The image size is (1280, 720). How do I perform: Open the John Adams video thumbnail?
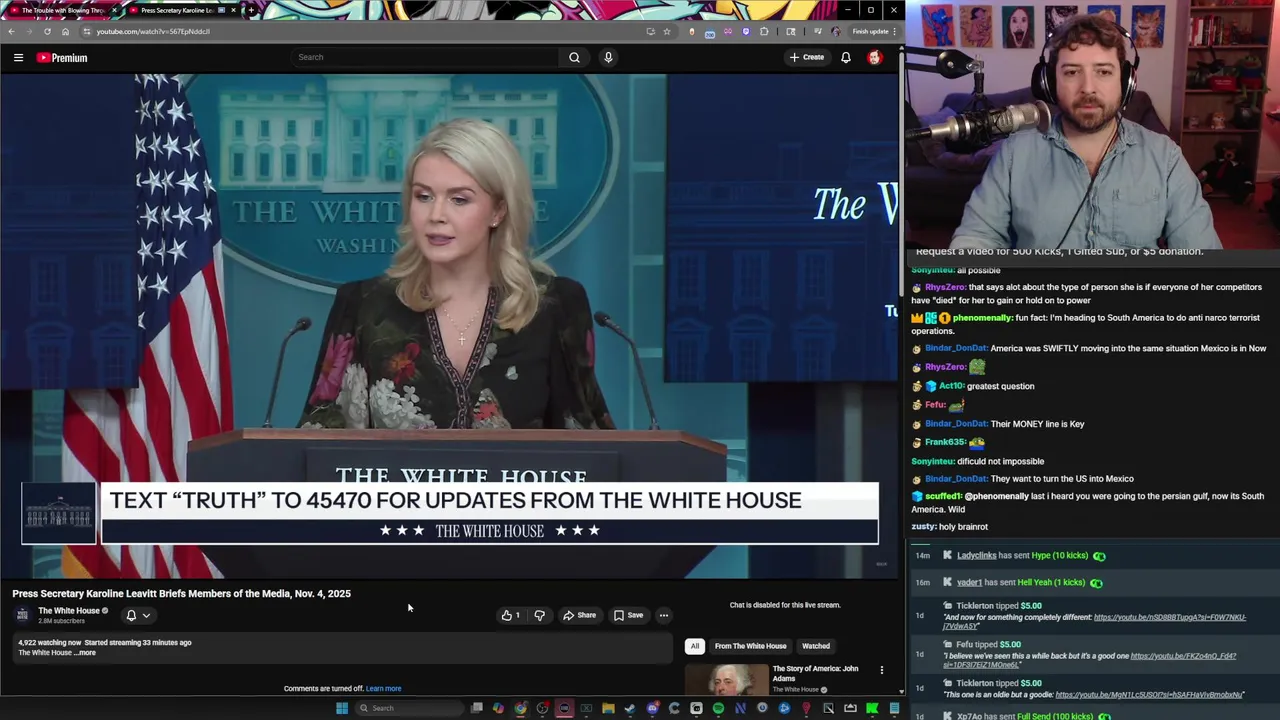point(727,679)
